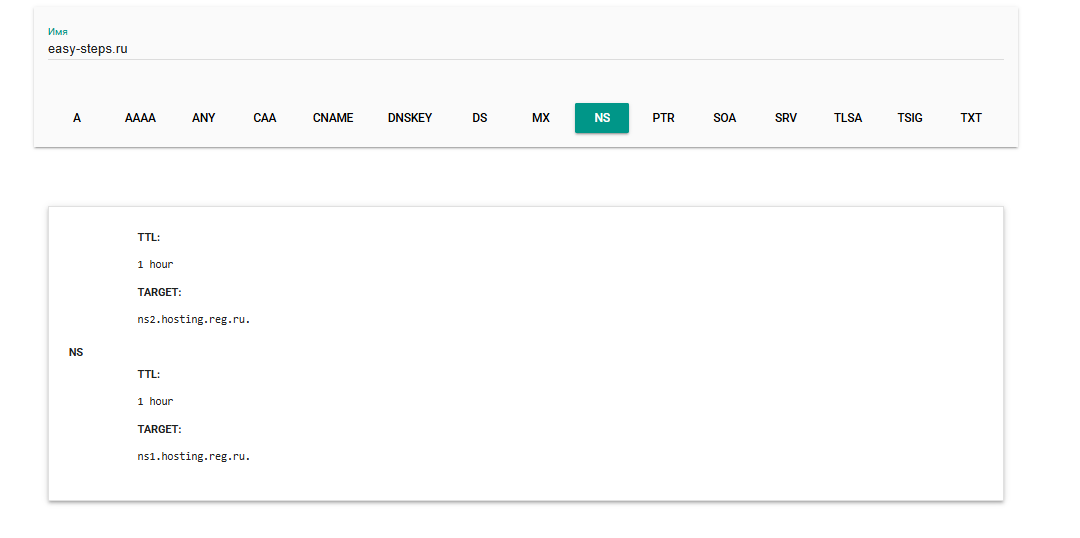
Task: Select the PTR record type
Action: point(663,118)
